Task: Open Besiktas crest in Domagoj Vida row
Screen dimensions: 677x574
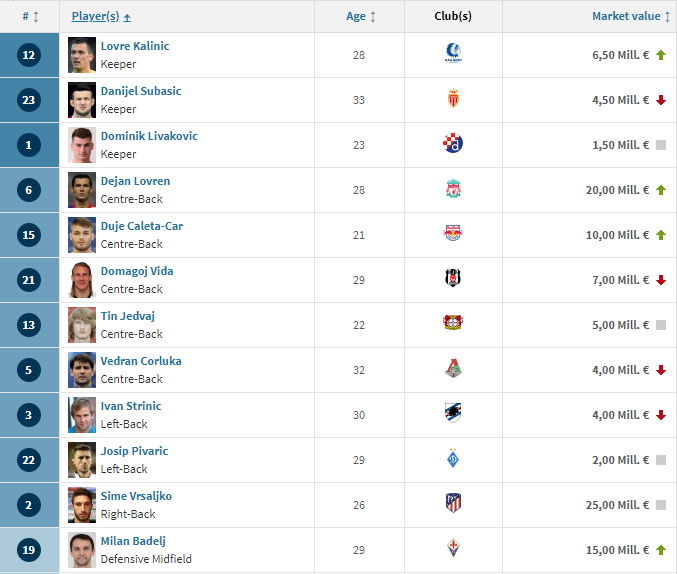Action: pyautogui.click(x=453, y=279)
